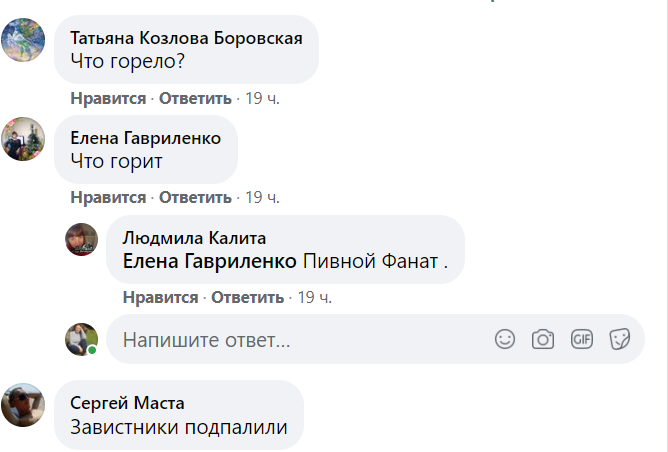Open Елена Гавриленко's profile picture

(x=23, y=140)
